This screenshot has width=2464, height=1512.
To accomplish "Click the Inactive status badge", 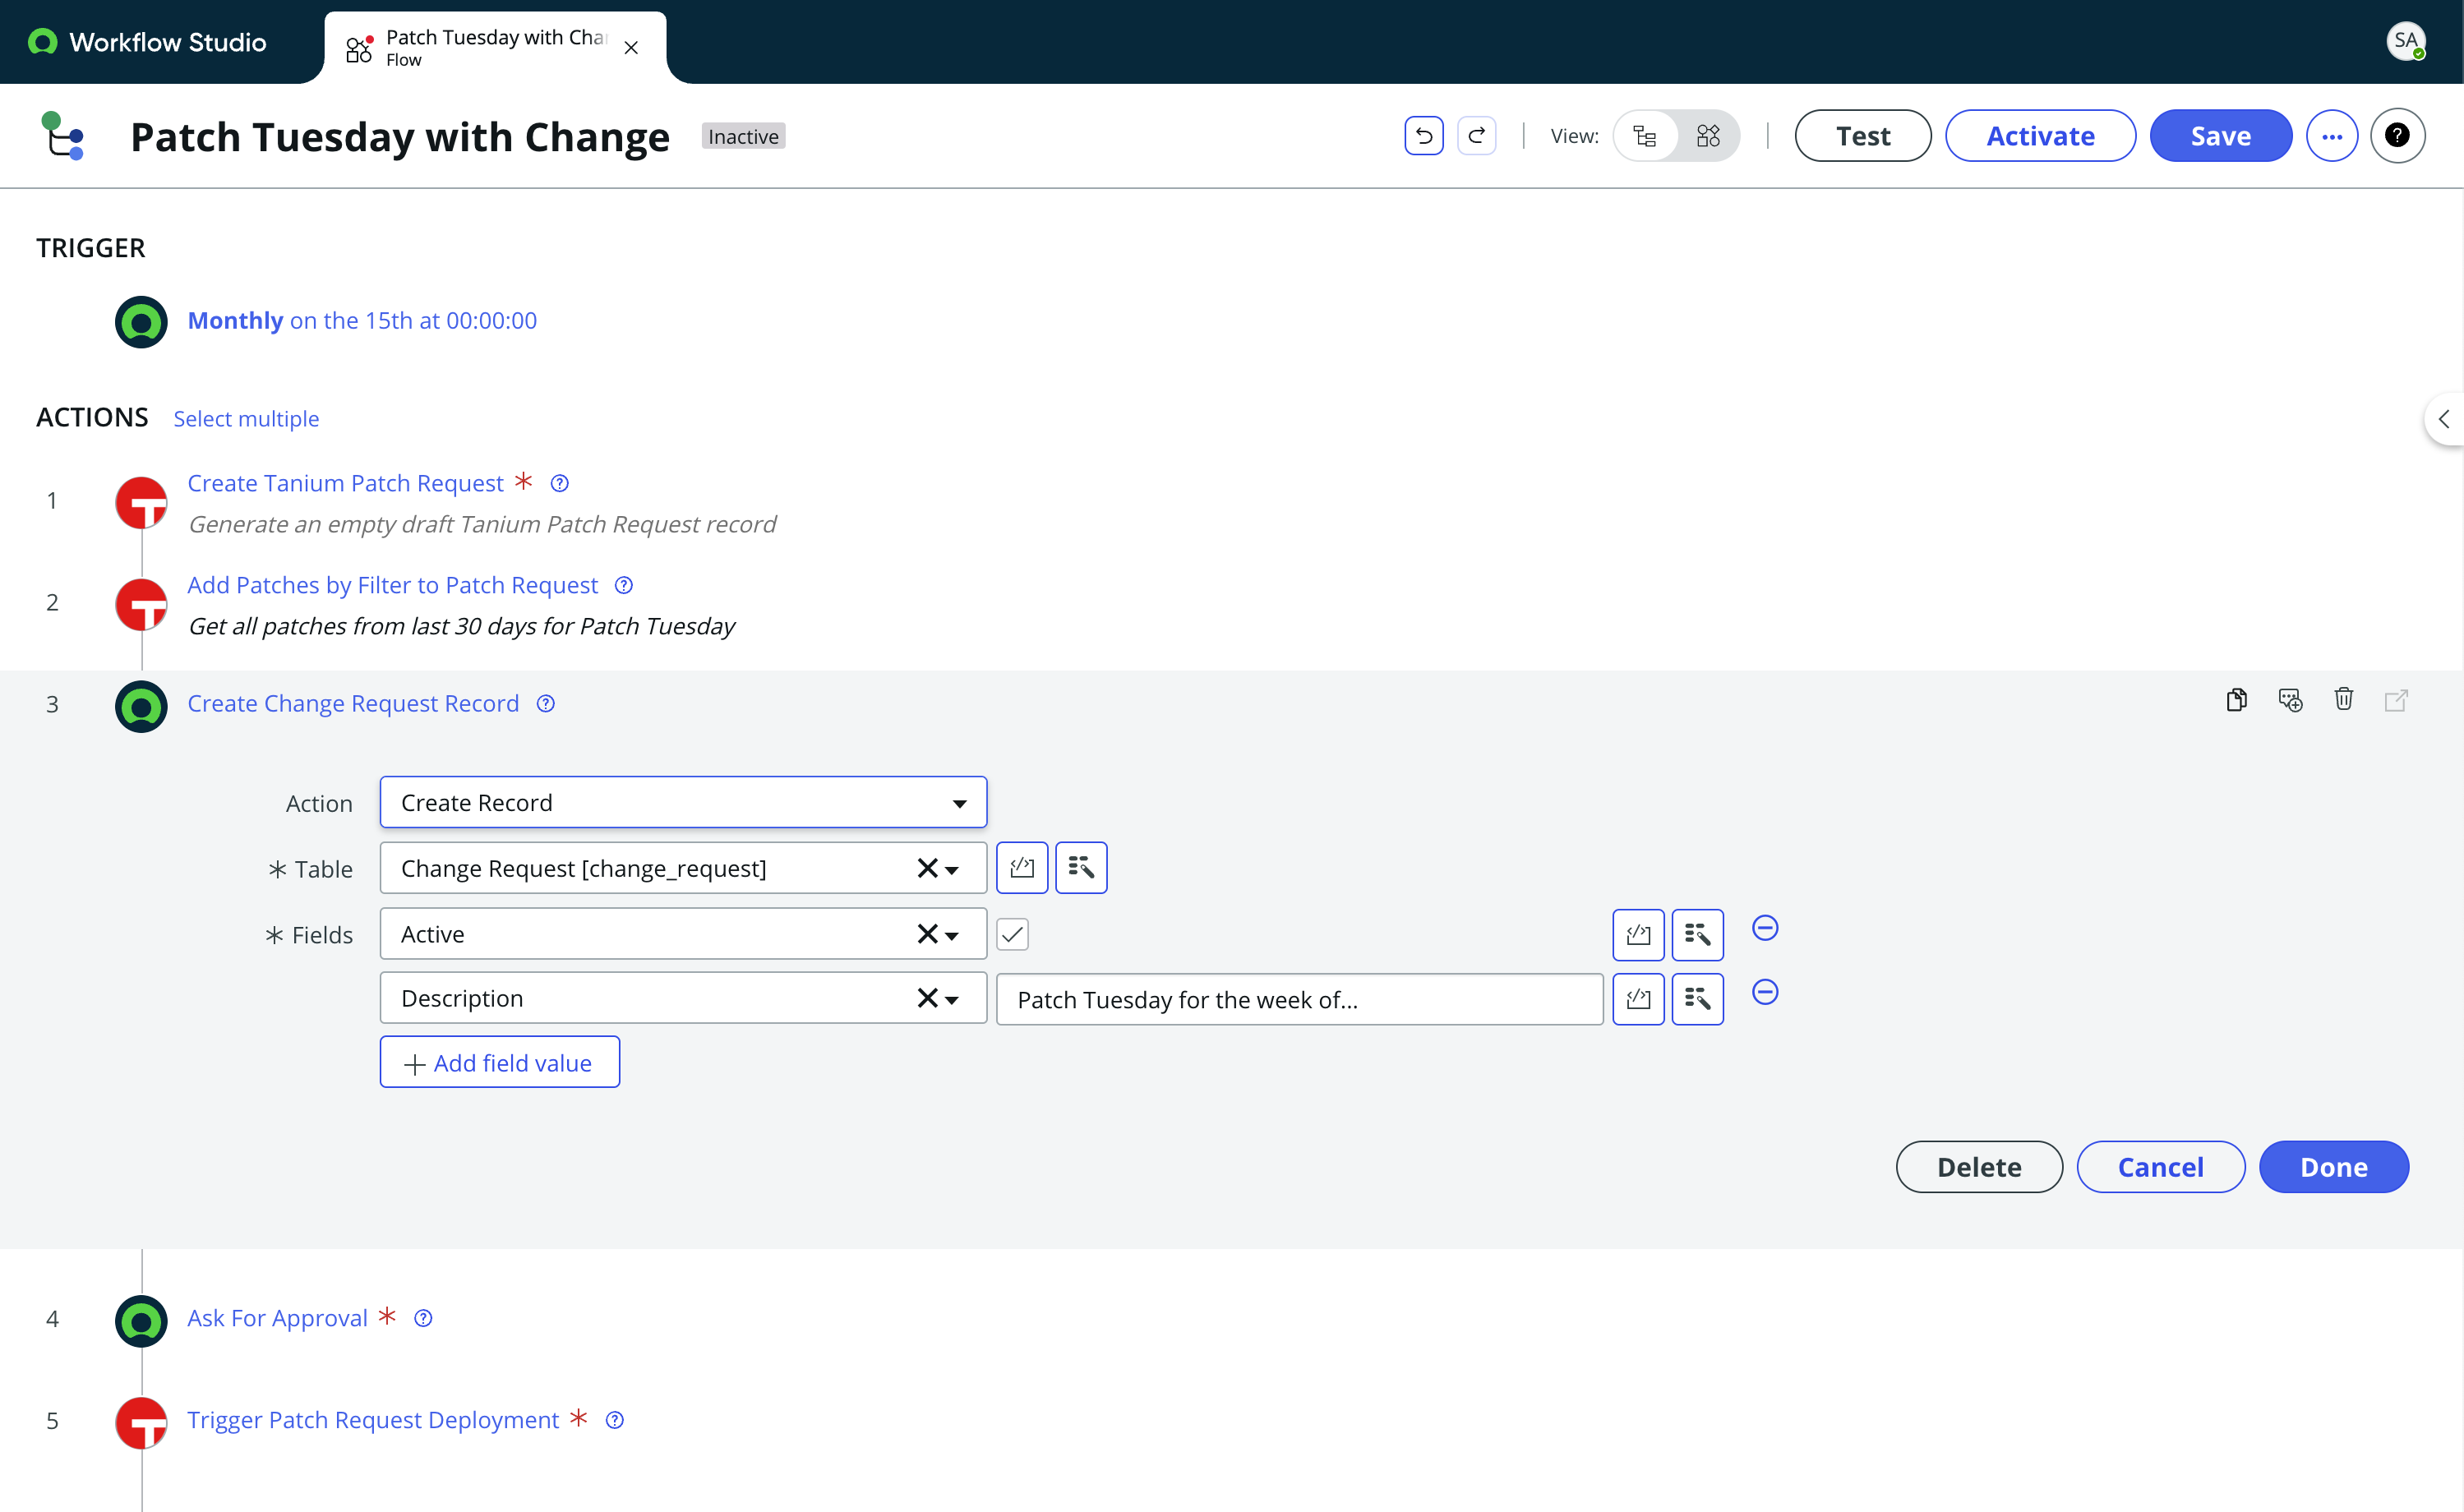I will click(743, 136).
